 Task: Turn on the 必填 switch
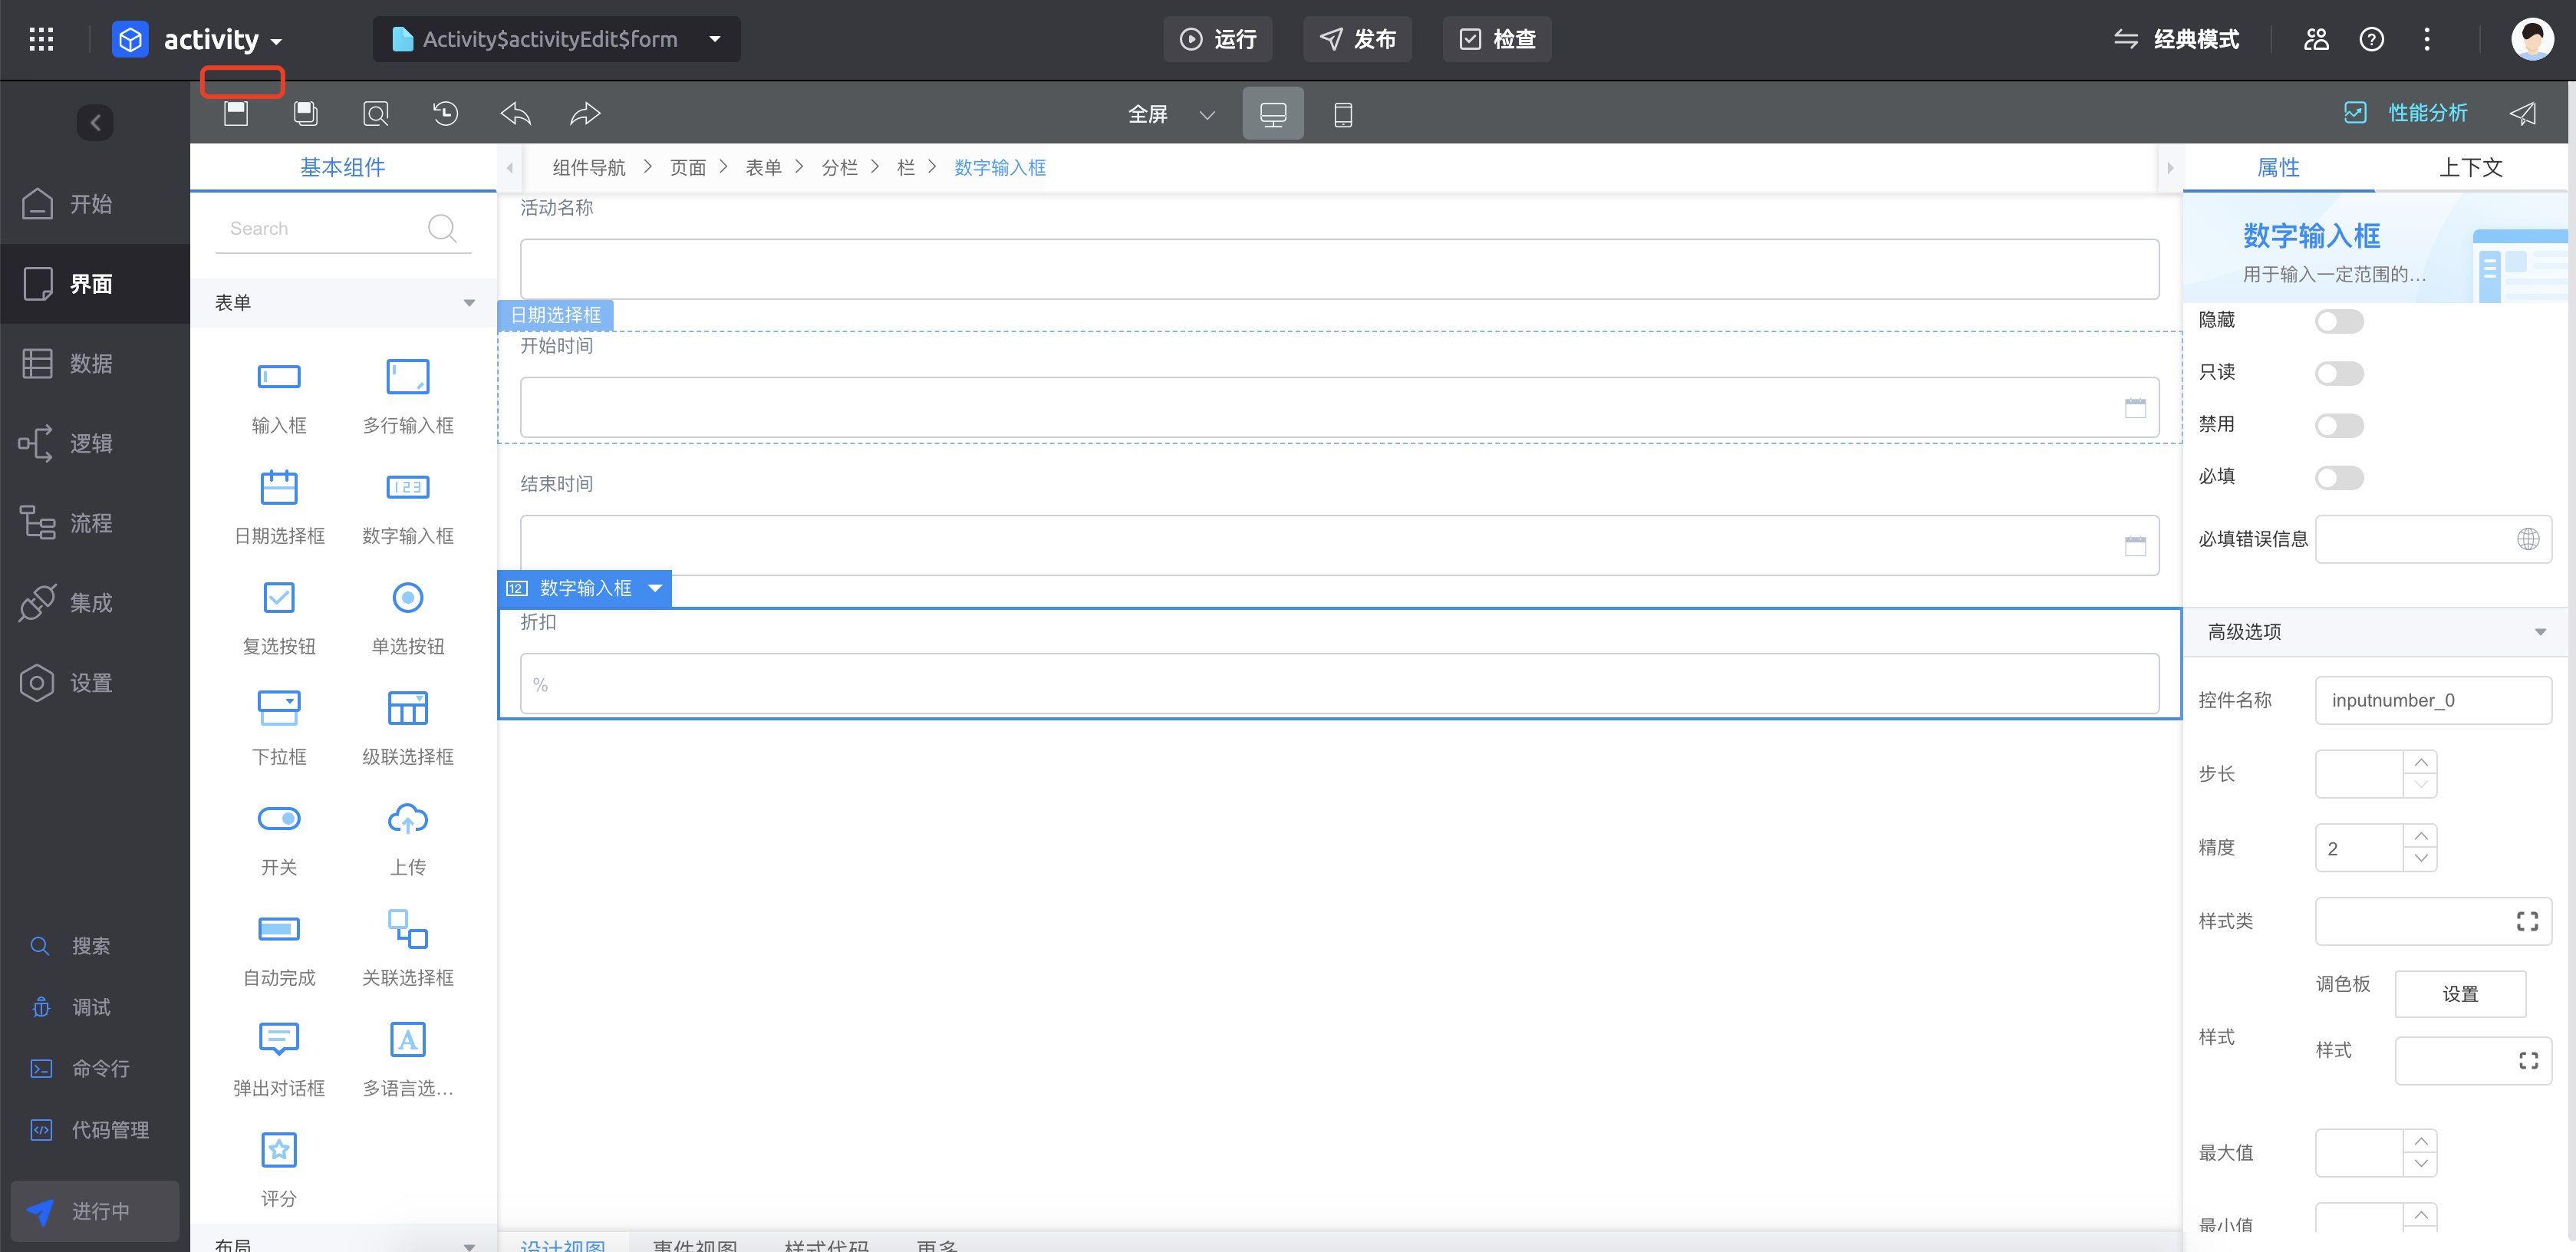click(2339, 477)
